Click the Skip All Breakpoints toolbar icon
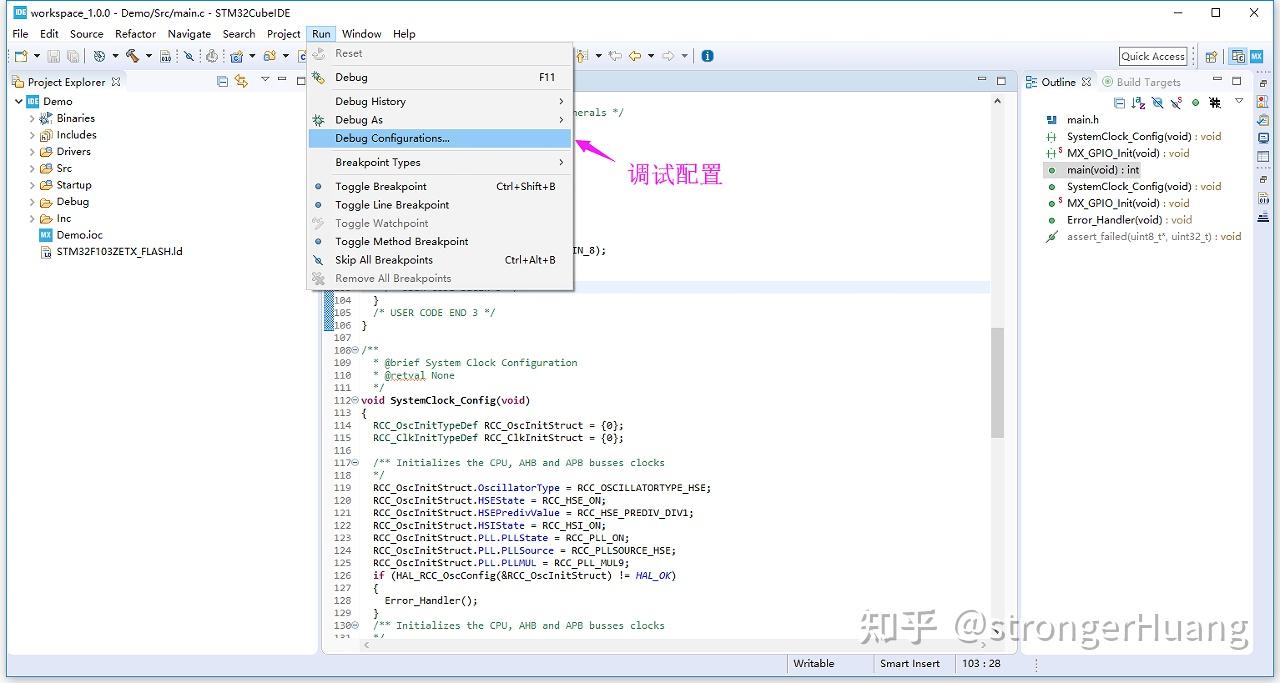The width and height of the screenshot is (1280, 683). [x=189, y=56]
